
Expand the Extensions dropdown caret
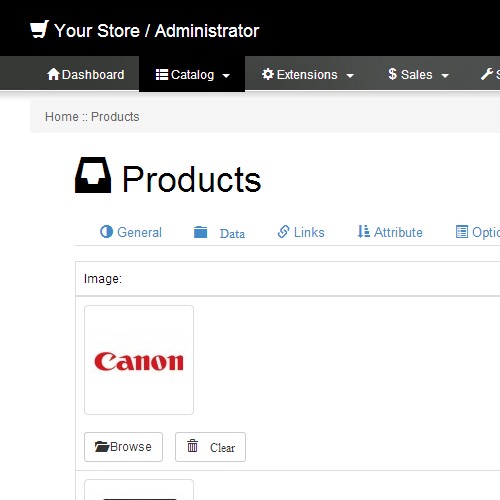coord(350,76)
